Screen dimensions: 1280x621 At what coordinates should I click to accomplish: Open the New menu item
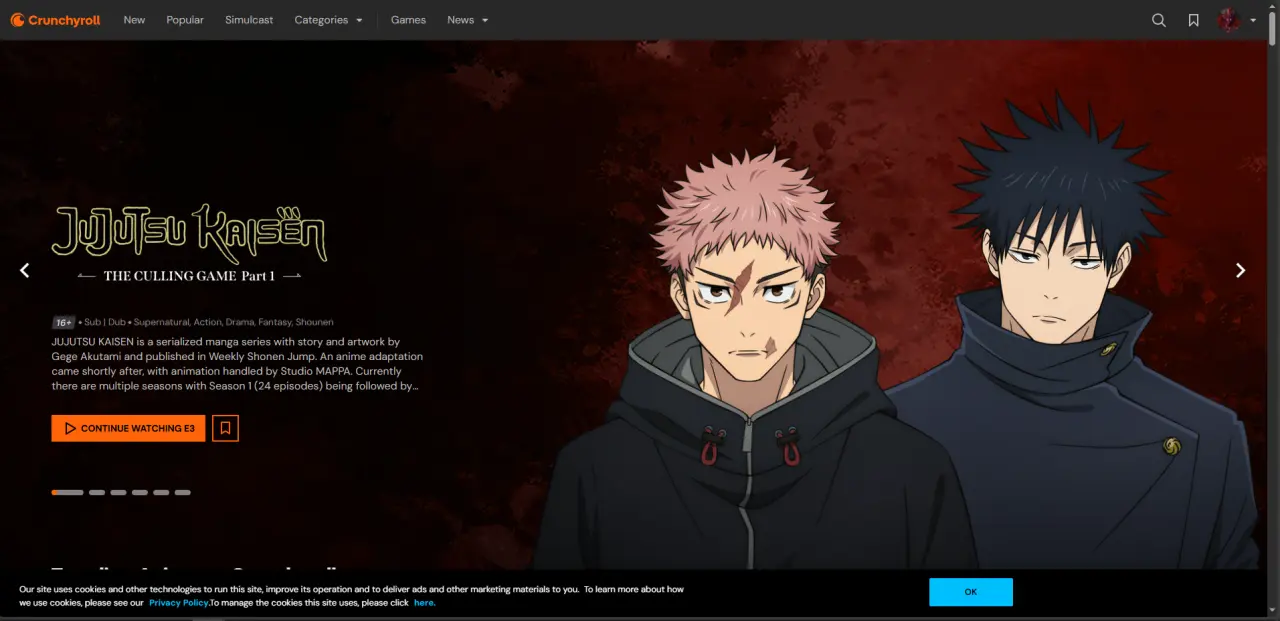tap(134, 20)
